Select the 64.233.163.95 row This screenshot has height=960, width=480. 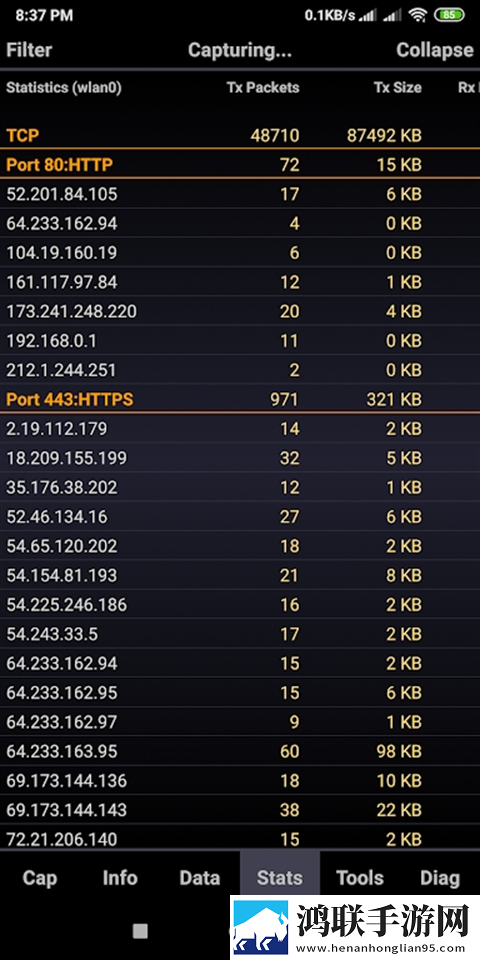point(240,751)
